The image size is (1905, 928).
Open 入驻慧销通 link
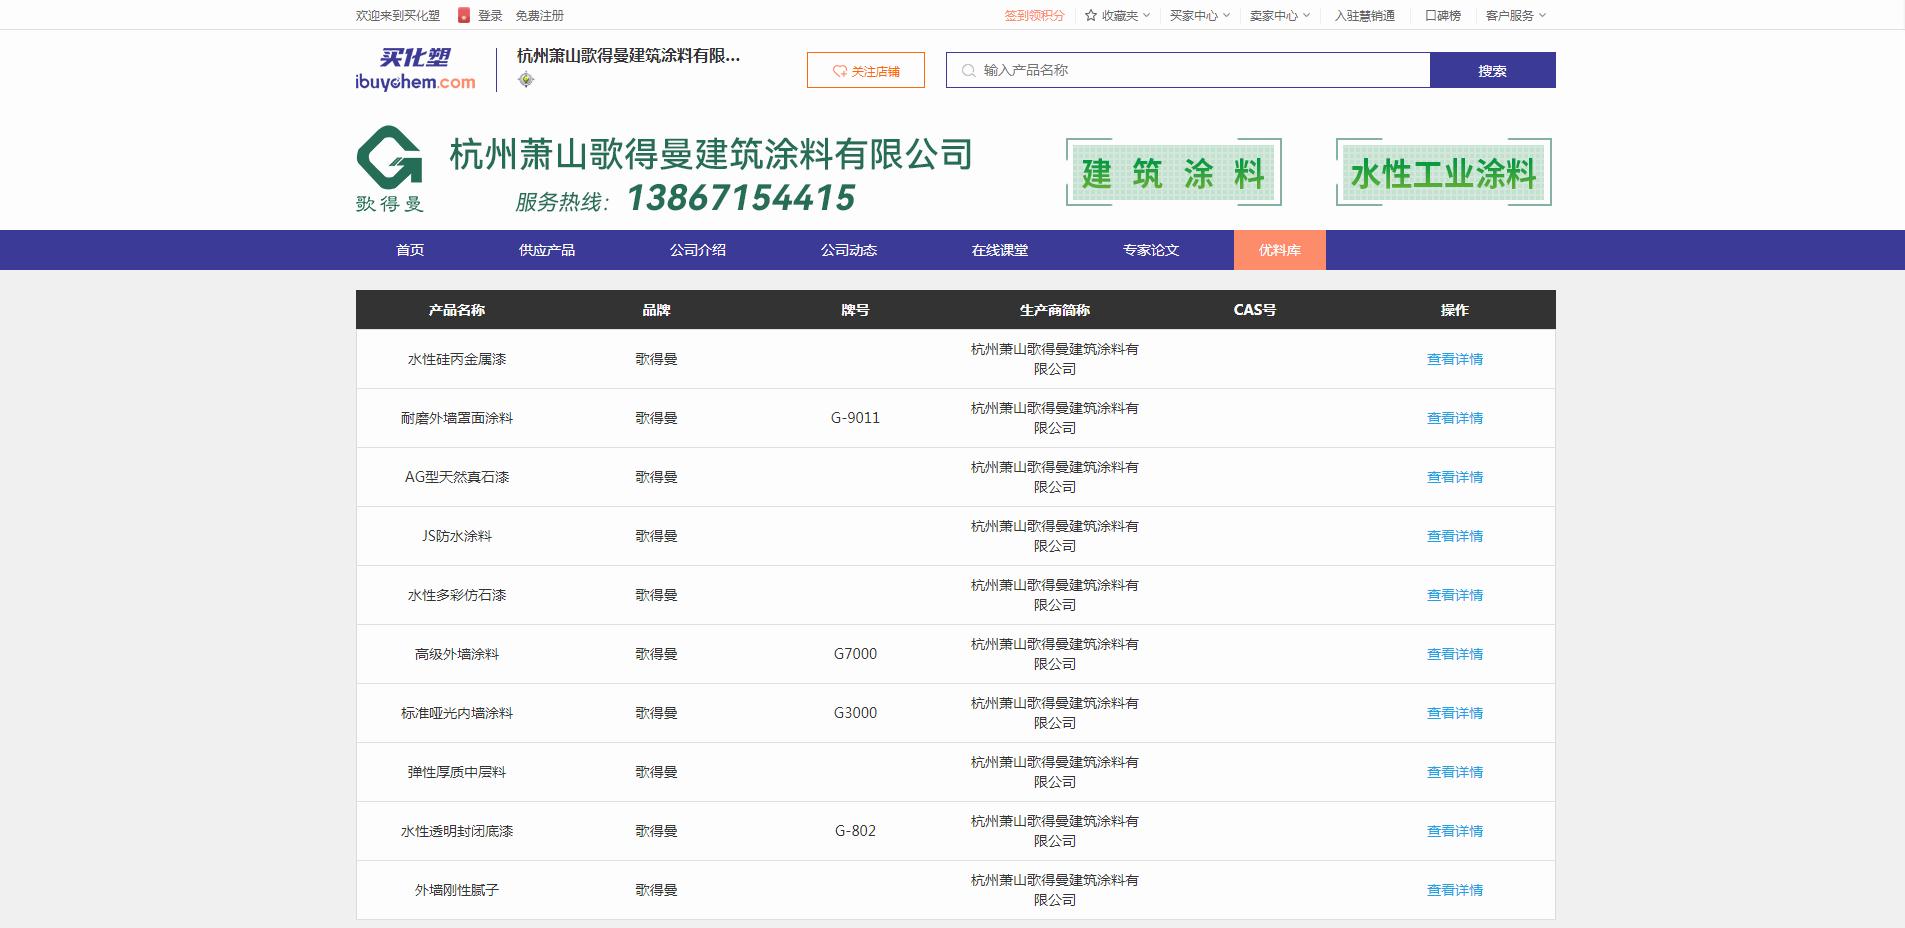tap(1365, 15)
